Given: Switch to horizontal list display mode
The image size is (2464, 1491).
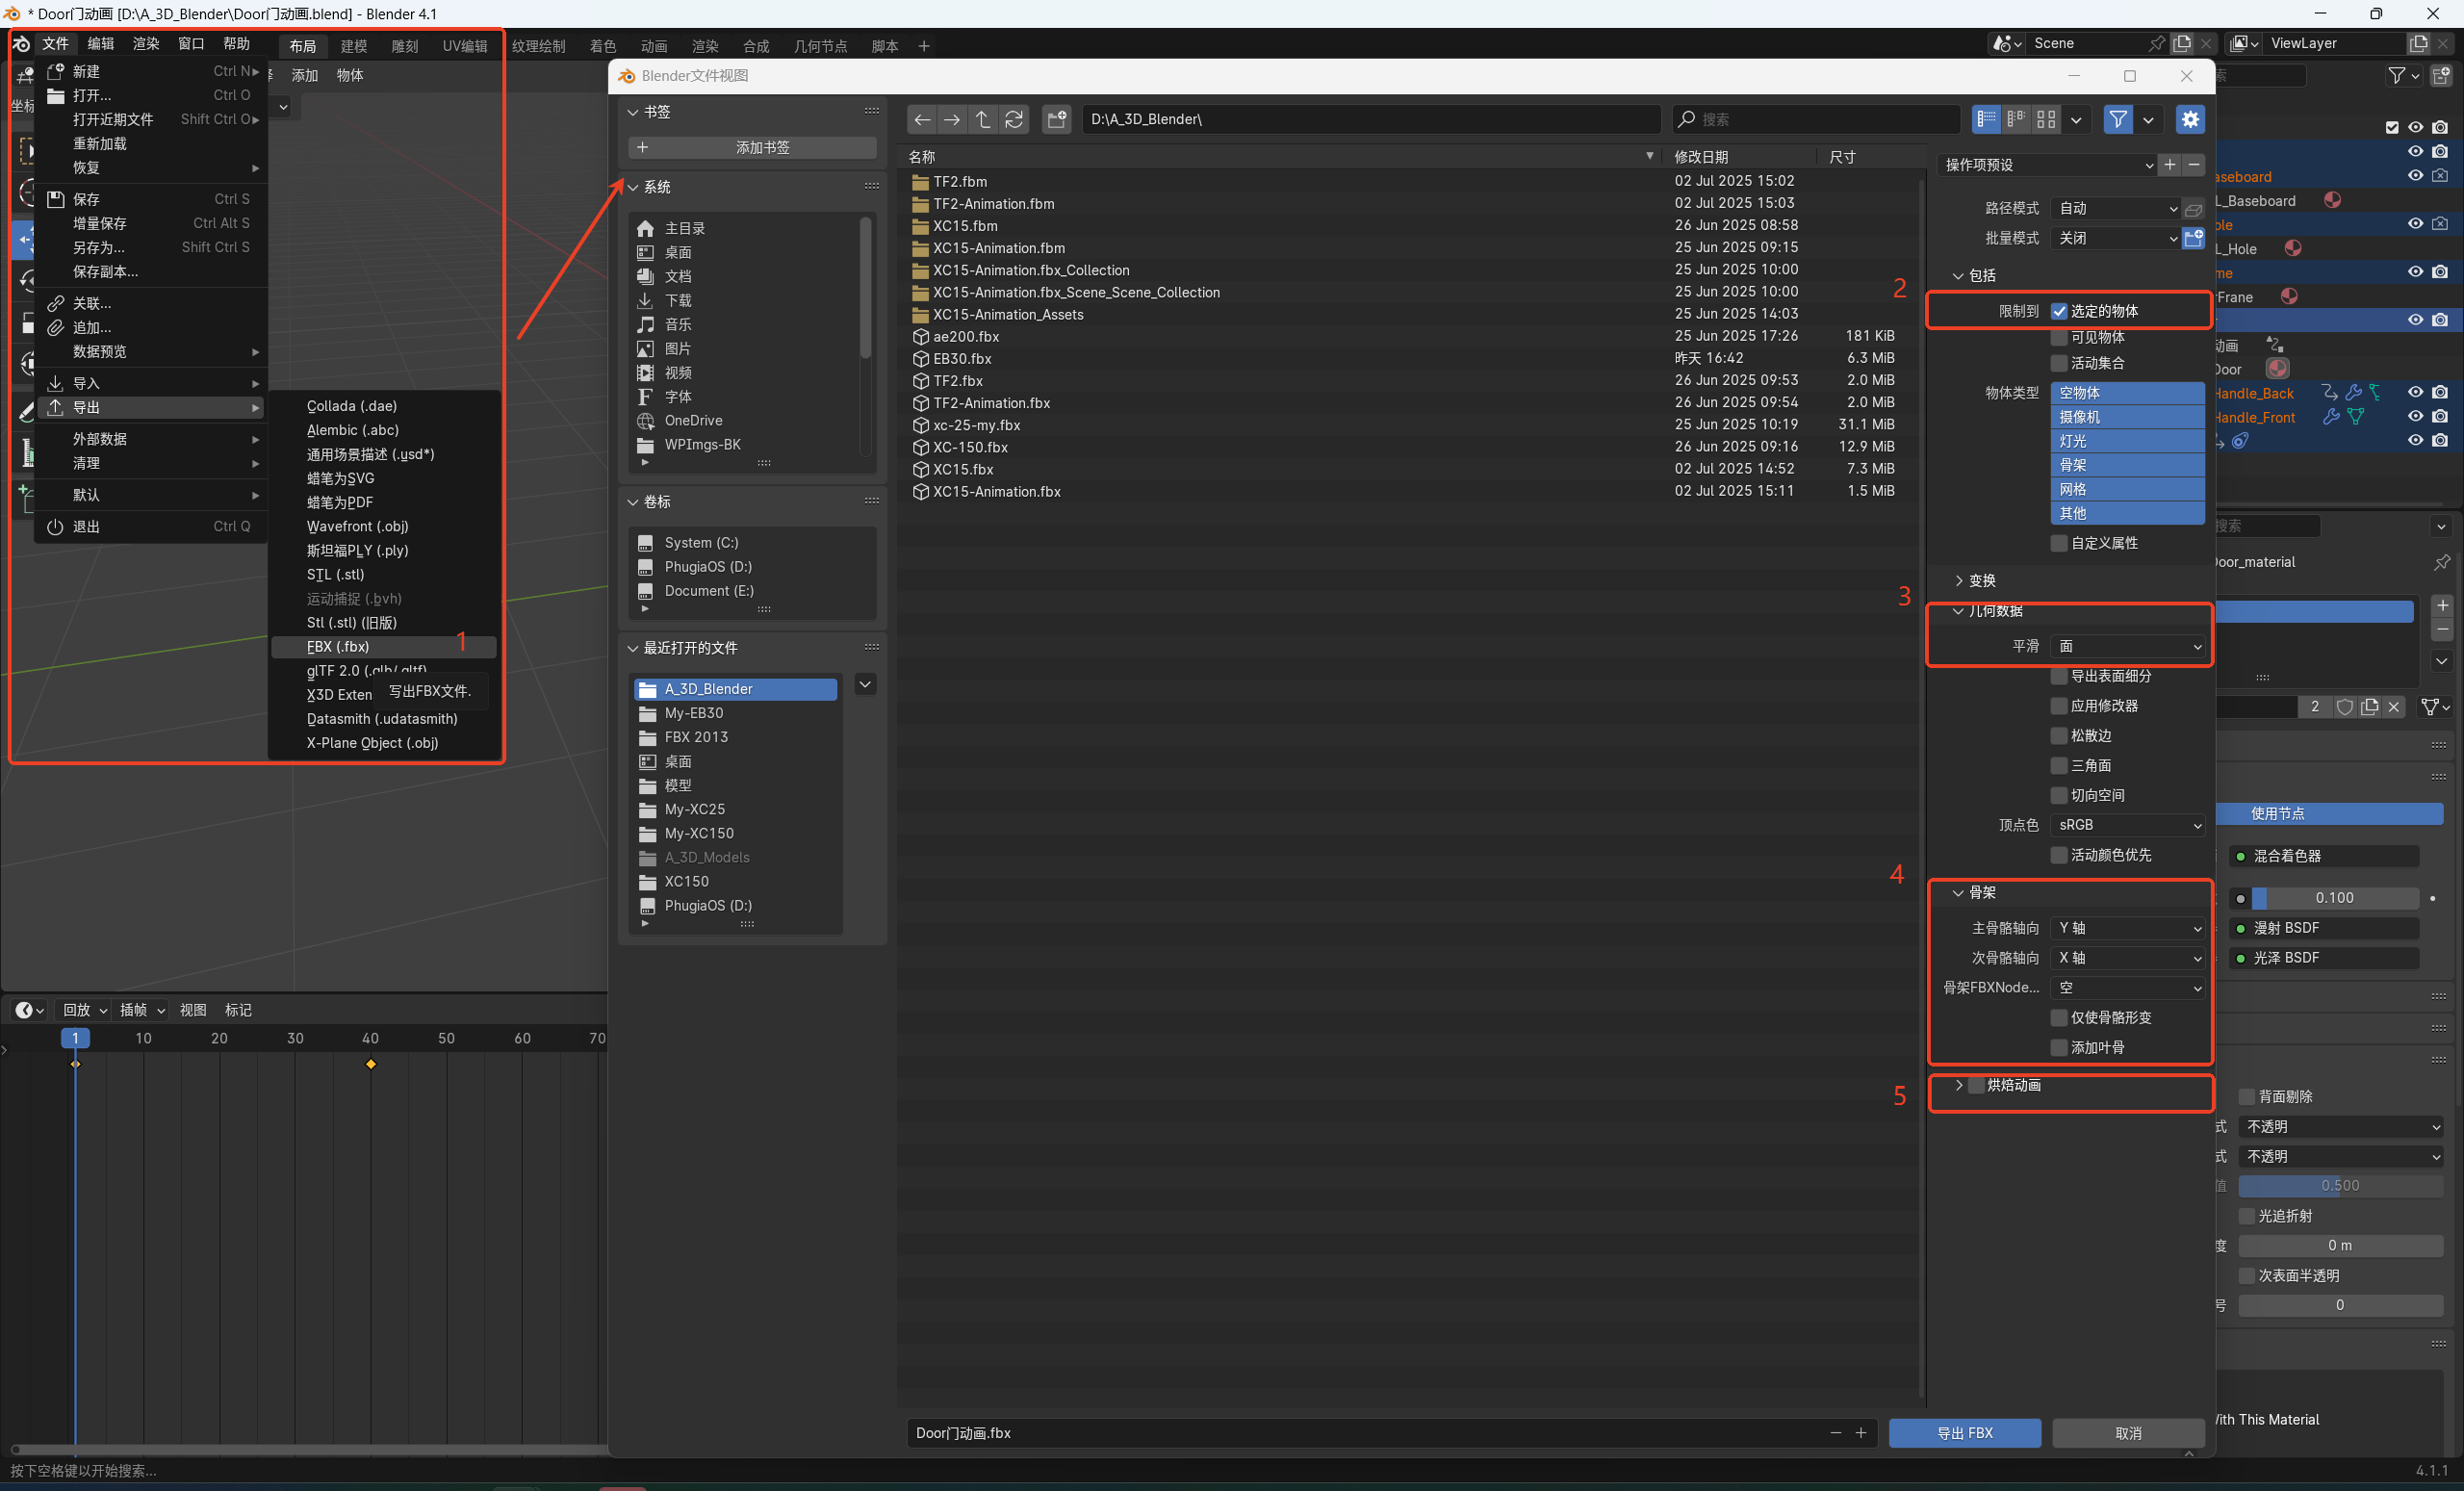Looking at the screenshot, I should pyautogui.click(x=2016, y=119).
